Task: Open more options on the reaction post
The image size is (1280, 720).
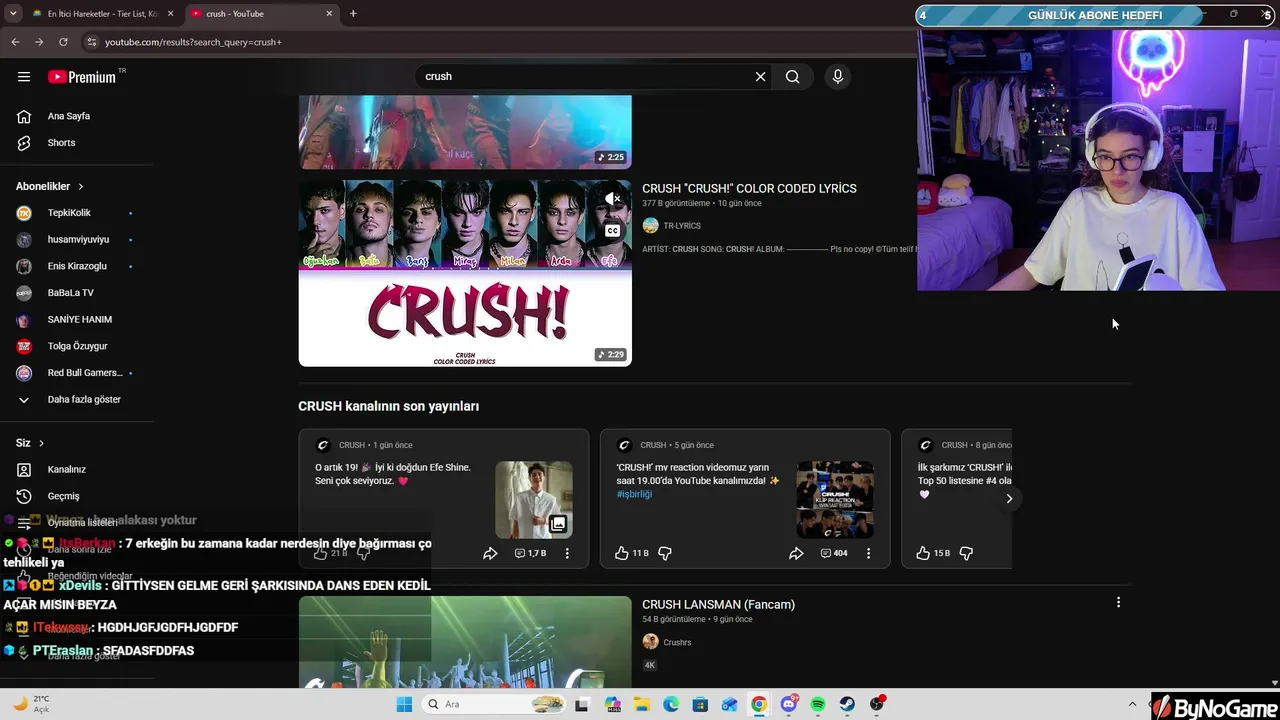Action: [x=868, y=553]
